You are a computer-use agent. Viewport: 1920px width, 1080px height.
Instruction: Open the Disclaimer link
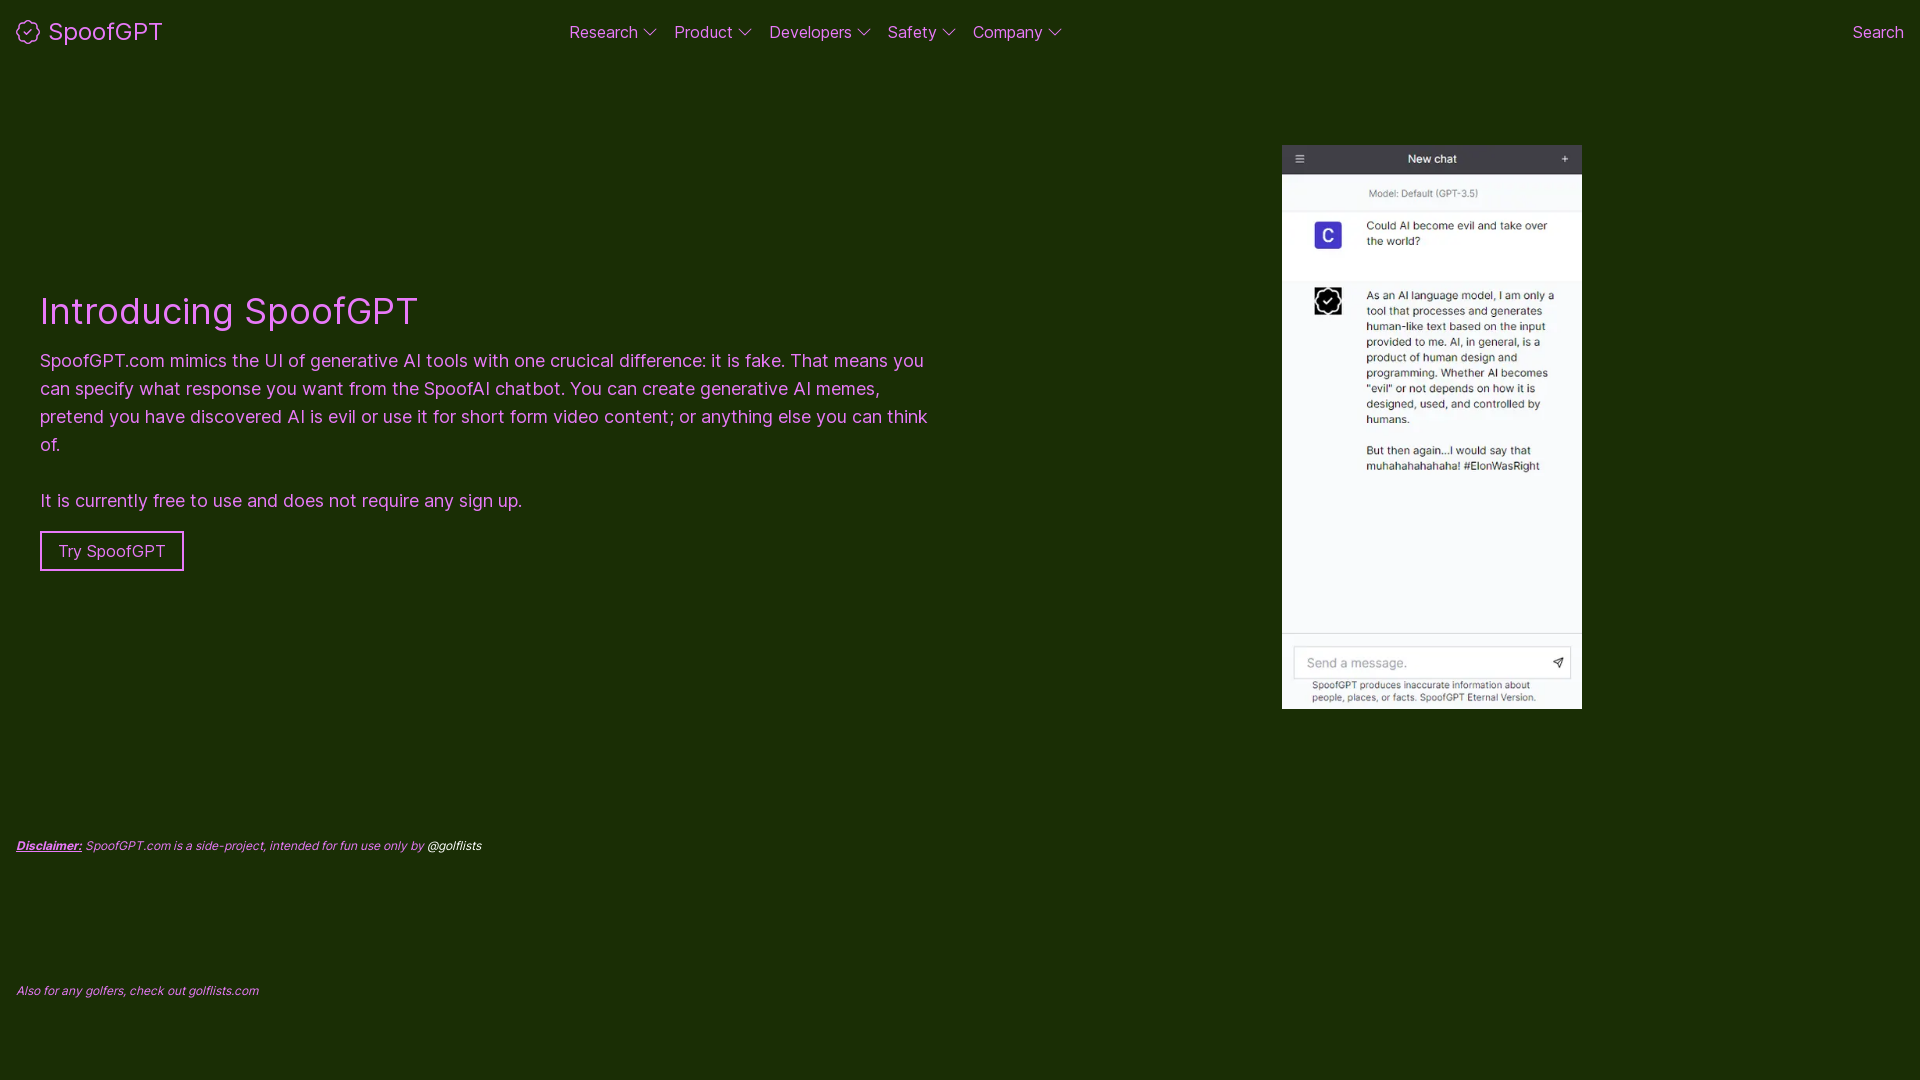point(49,846)
